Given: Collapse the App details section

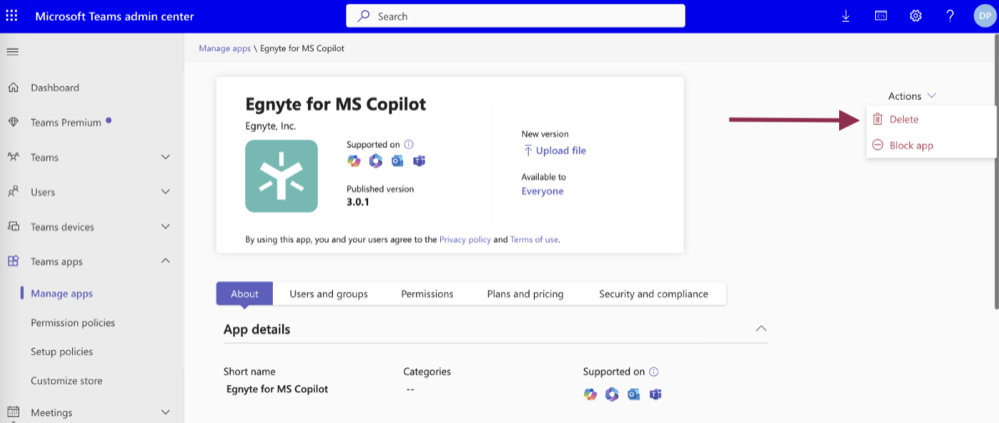Looking at the screenshot, I should pos(760,329).
